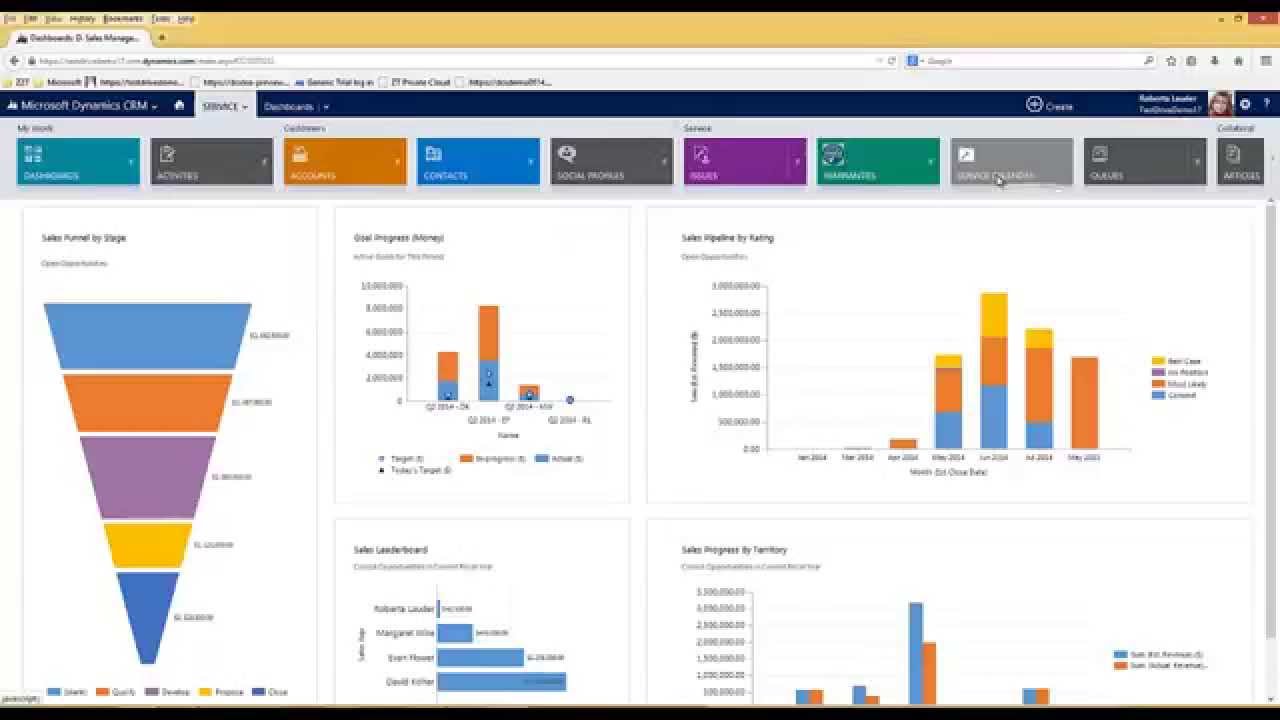Open the Issues tile icon
The height and width of the screenshot is (720, 1280).
click(x=700, y=154)
